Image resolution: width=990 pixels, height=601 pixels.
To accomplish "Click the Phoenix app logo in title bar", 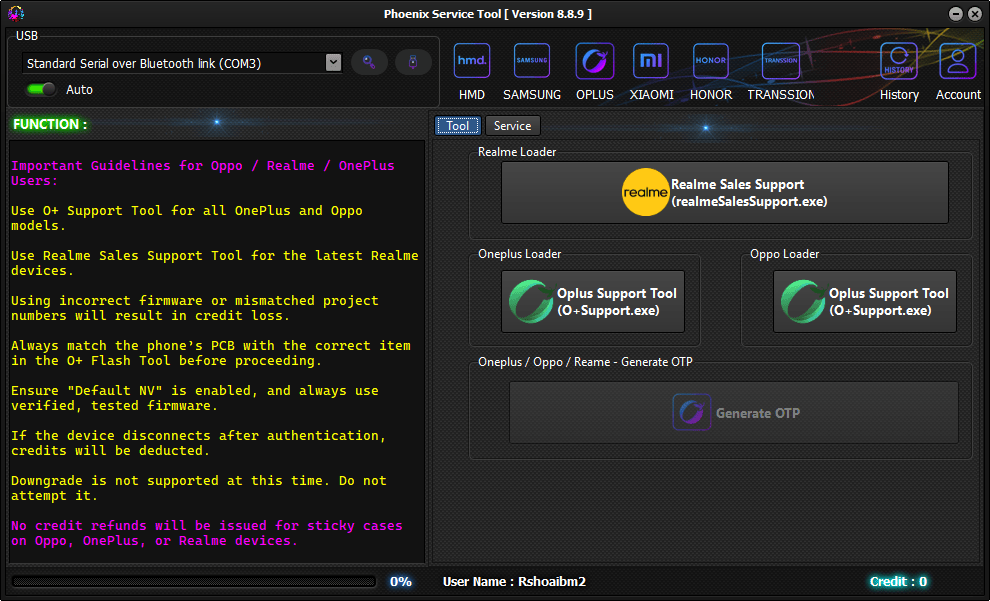I will 16,13.
